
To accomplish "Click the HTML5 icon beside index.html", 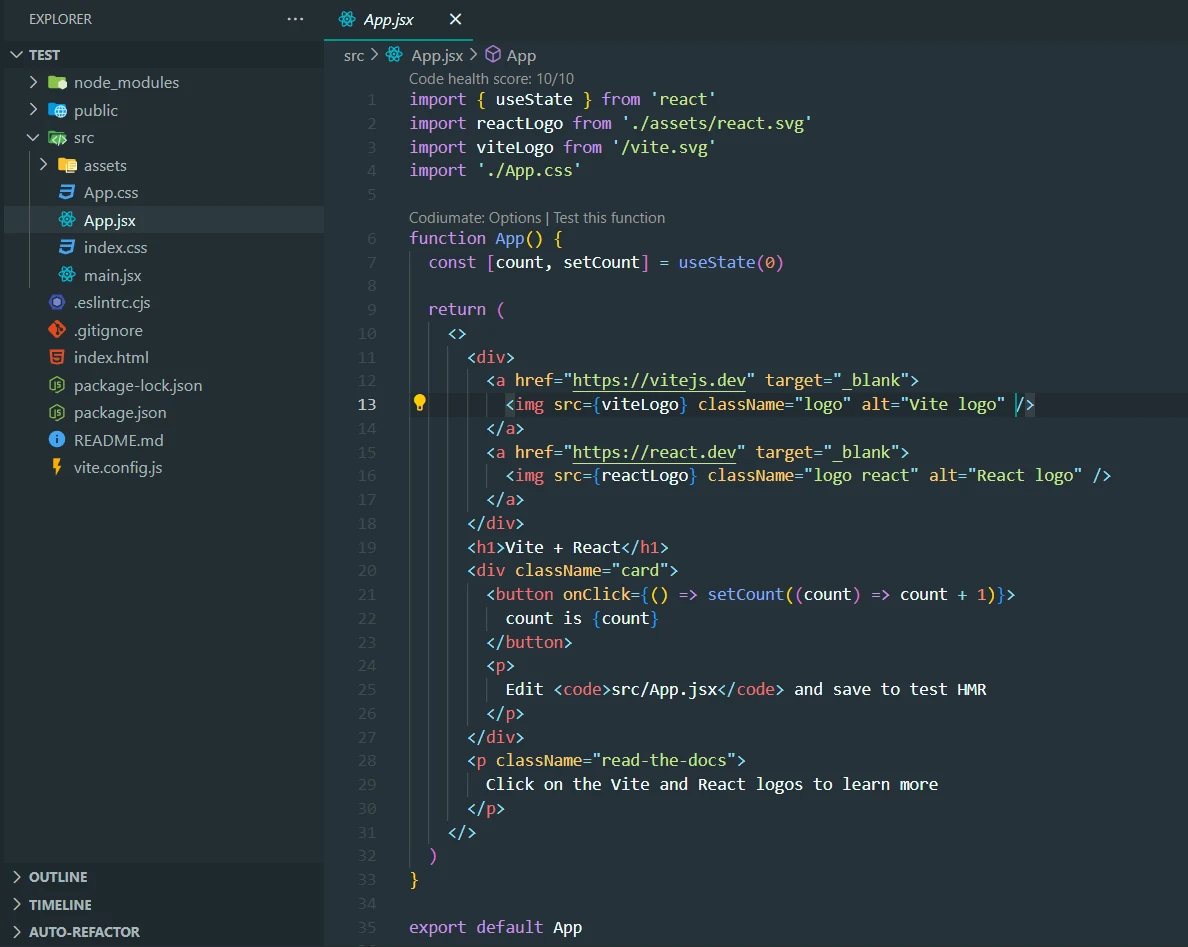I will coord(57,357).
